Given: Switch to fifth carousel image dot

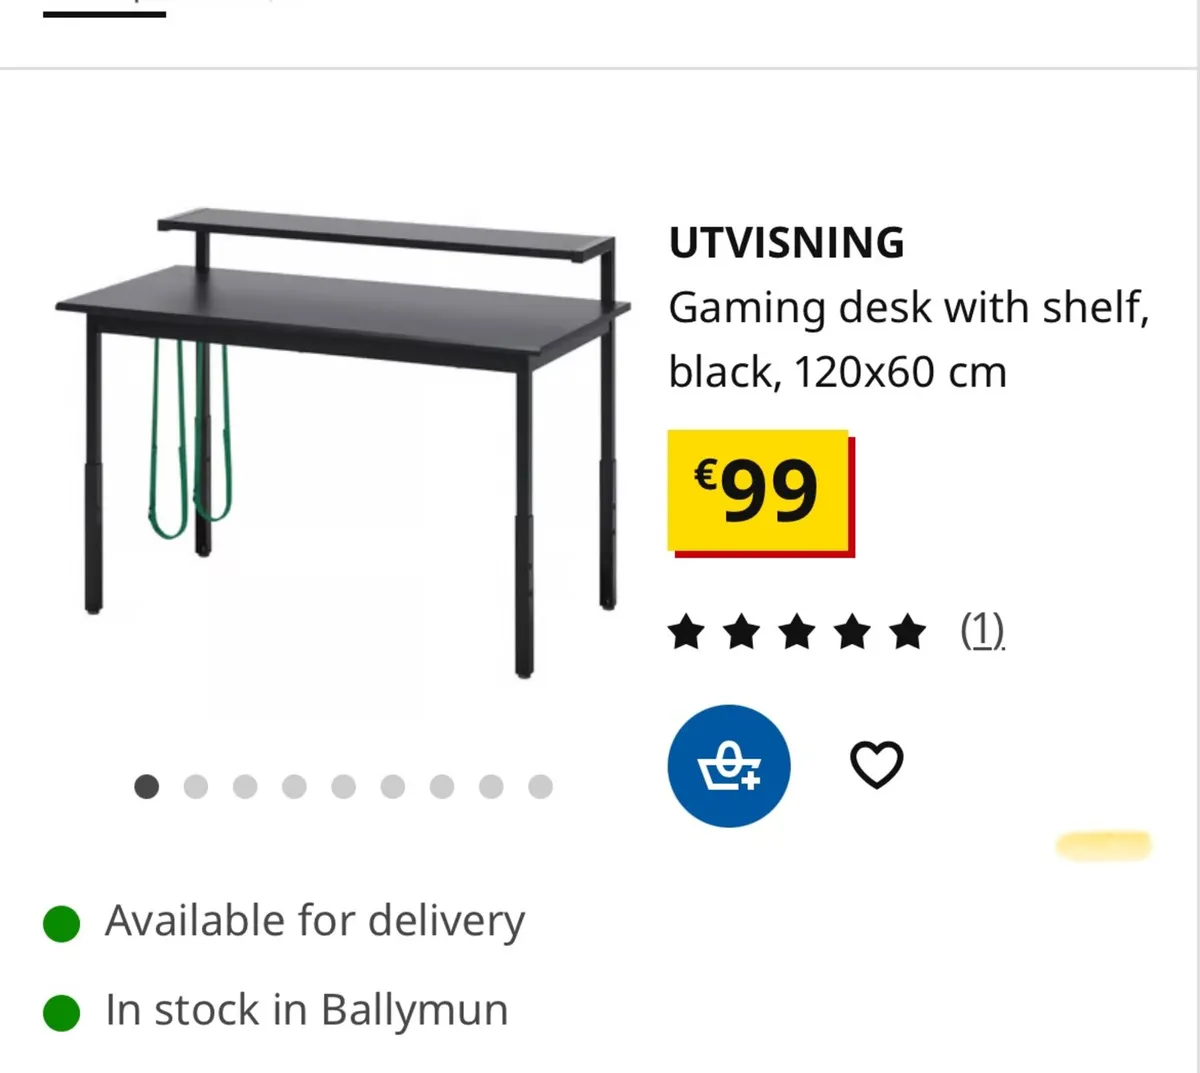Looking at the screenshot, I should pos(343,787).
